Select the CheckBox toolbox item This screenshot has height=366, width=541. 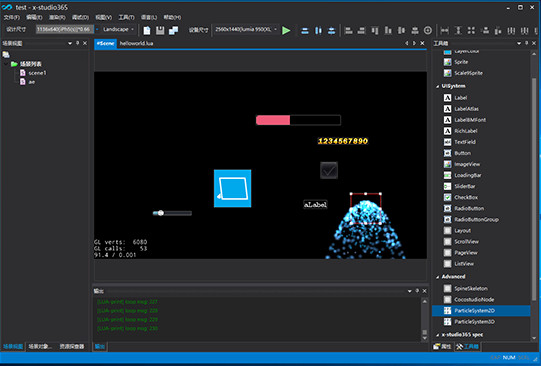coord(466,197)
